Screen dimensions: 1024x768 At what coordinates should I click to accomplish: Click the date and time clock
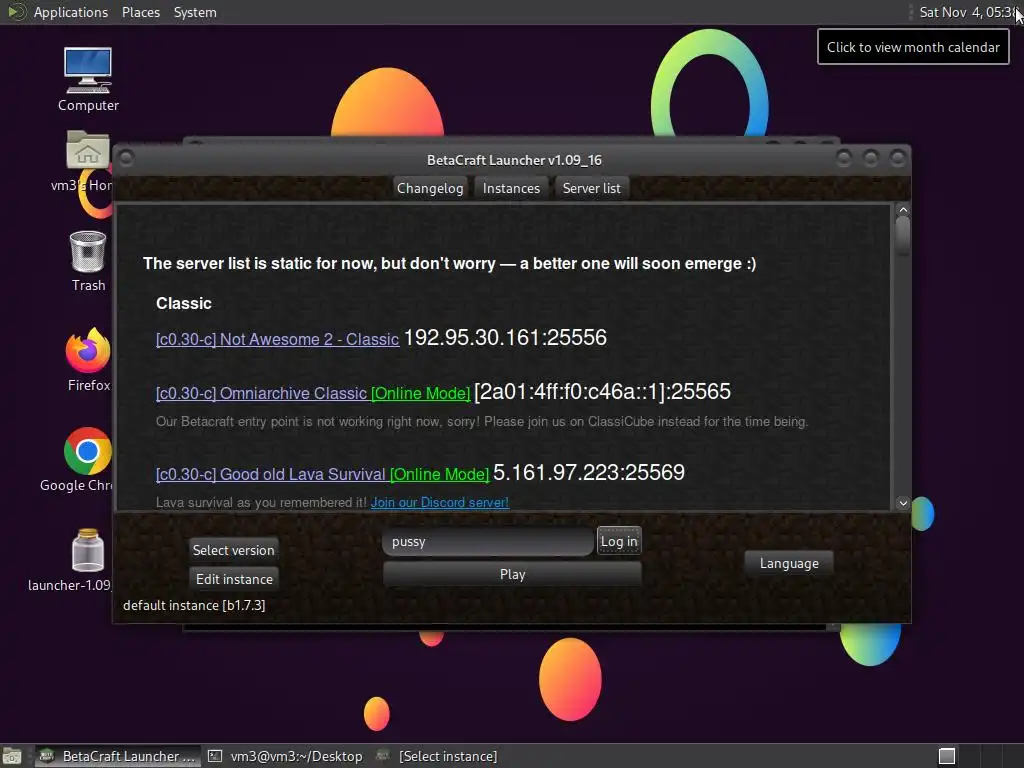click(x=967, y=12)
